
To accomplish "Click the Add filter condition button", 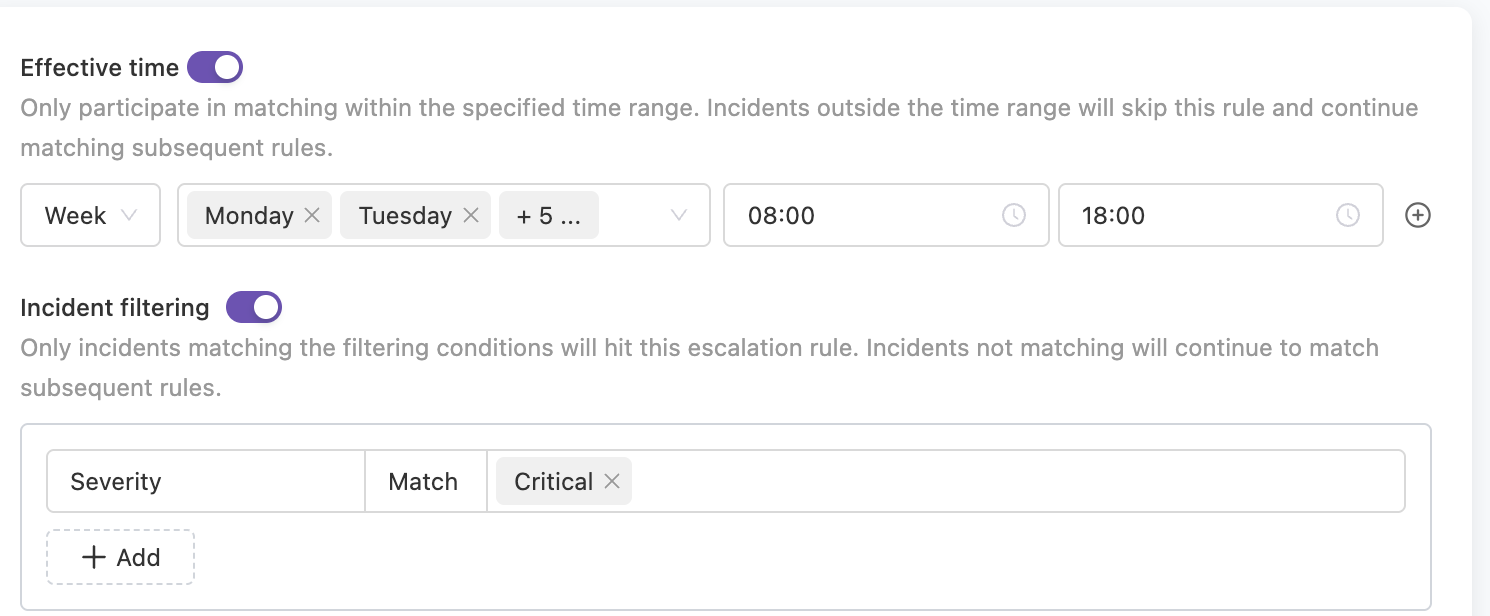I will pos(120,557).
